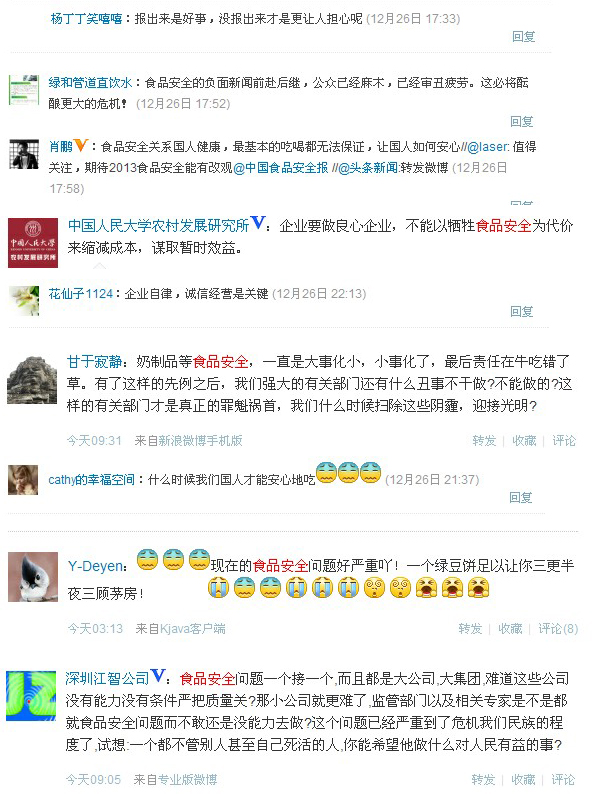596x794 pixels.
Task: Open Y-Deyen's bird avatar
Action: pyautogui.click(x=33, y=577)
